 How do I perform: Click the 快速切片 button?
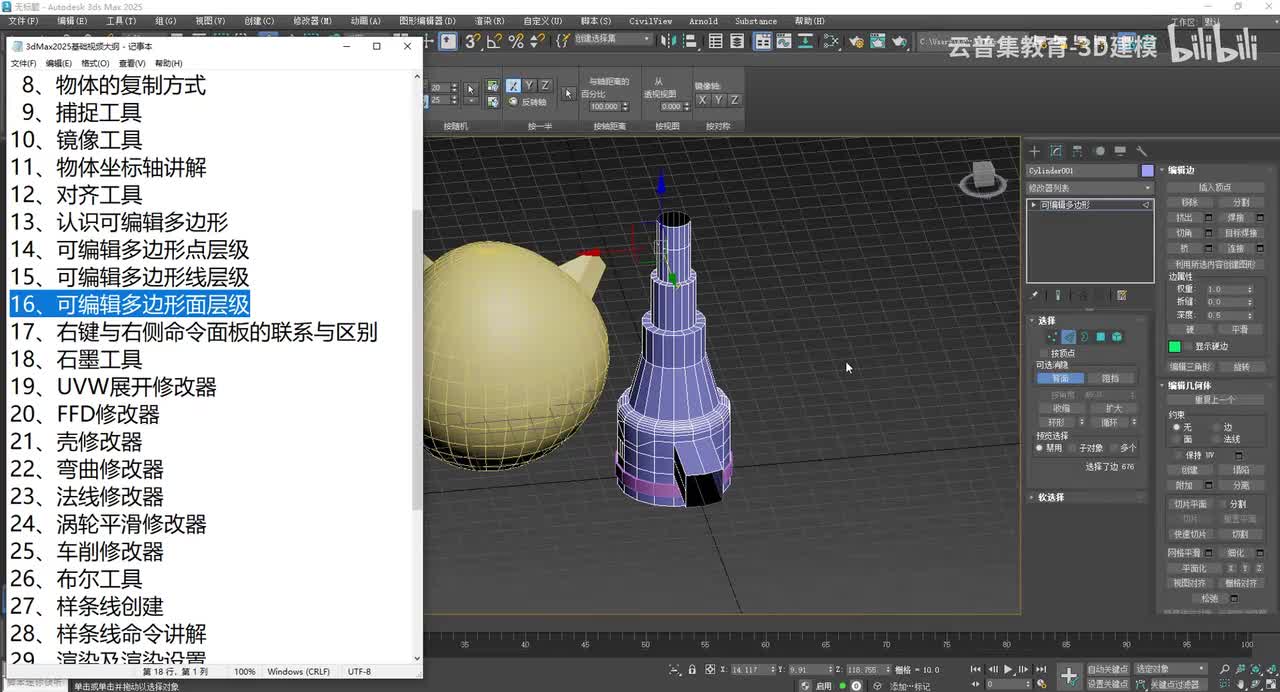pos(1188,534)
